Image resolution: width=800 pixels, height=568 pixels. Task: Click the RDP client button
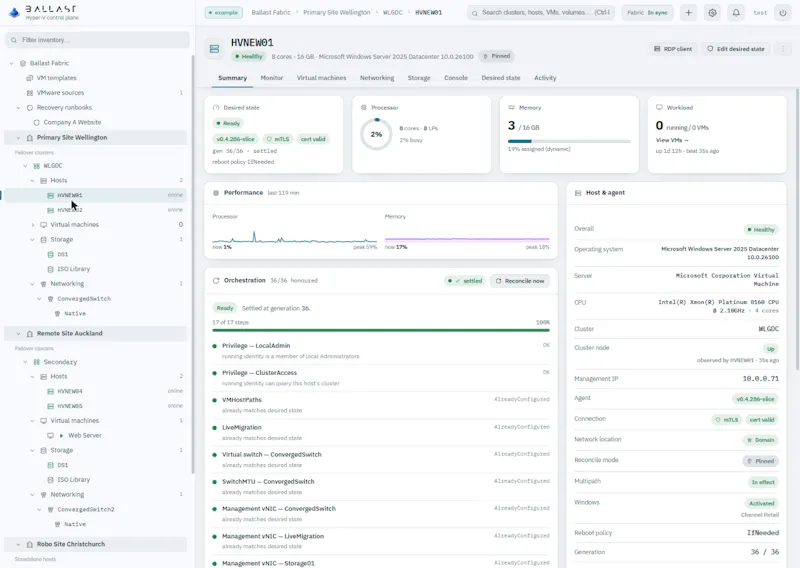click(x=672, y=49)
